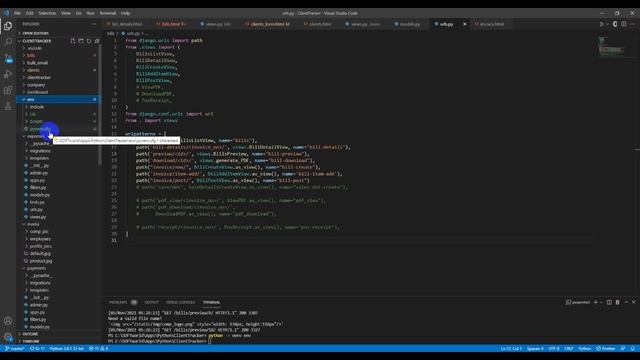Screen dimensions: 640x360
Task: Click the bills breadcrumb above editor
Action: (110, 33)
